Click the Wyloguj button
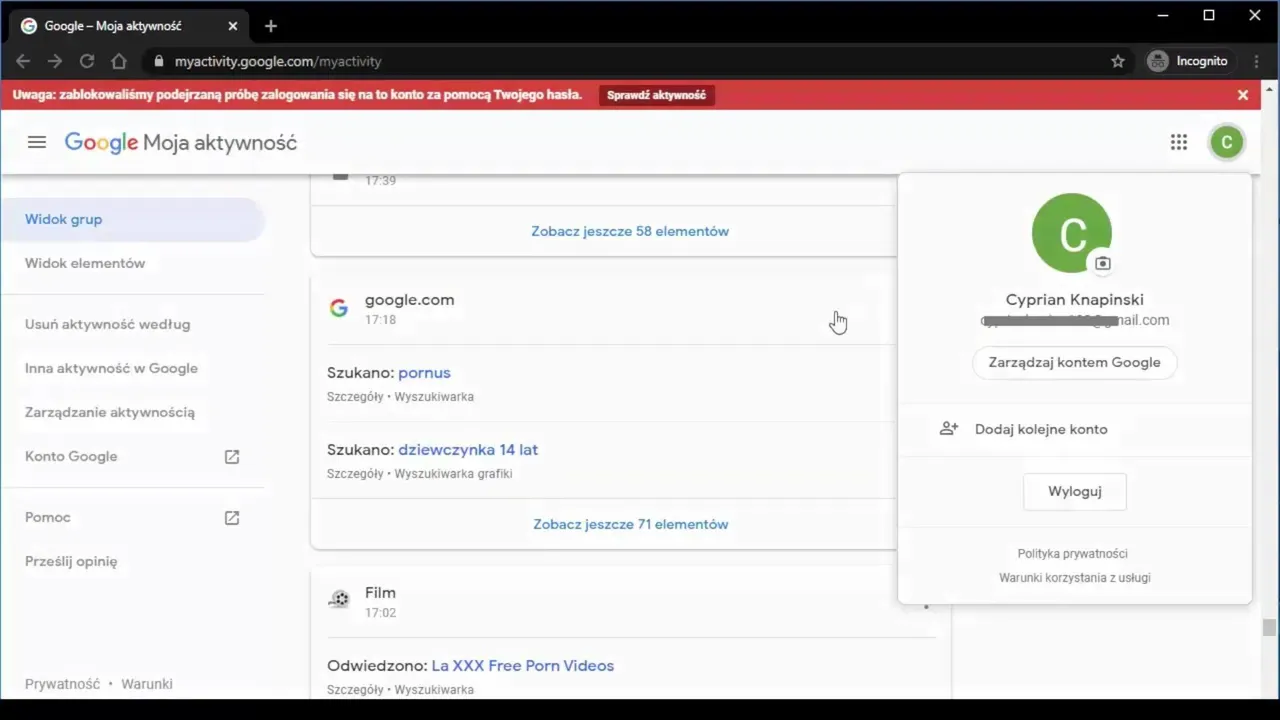Image resolution: width=1280 pixels, height=720 pixels. (1075, 491)
